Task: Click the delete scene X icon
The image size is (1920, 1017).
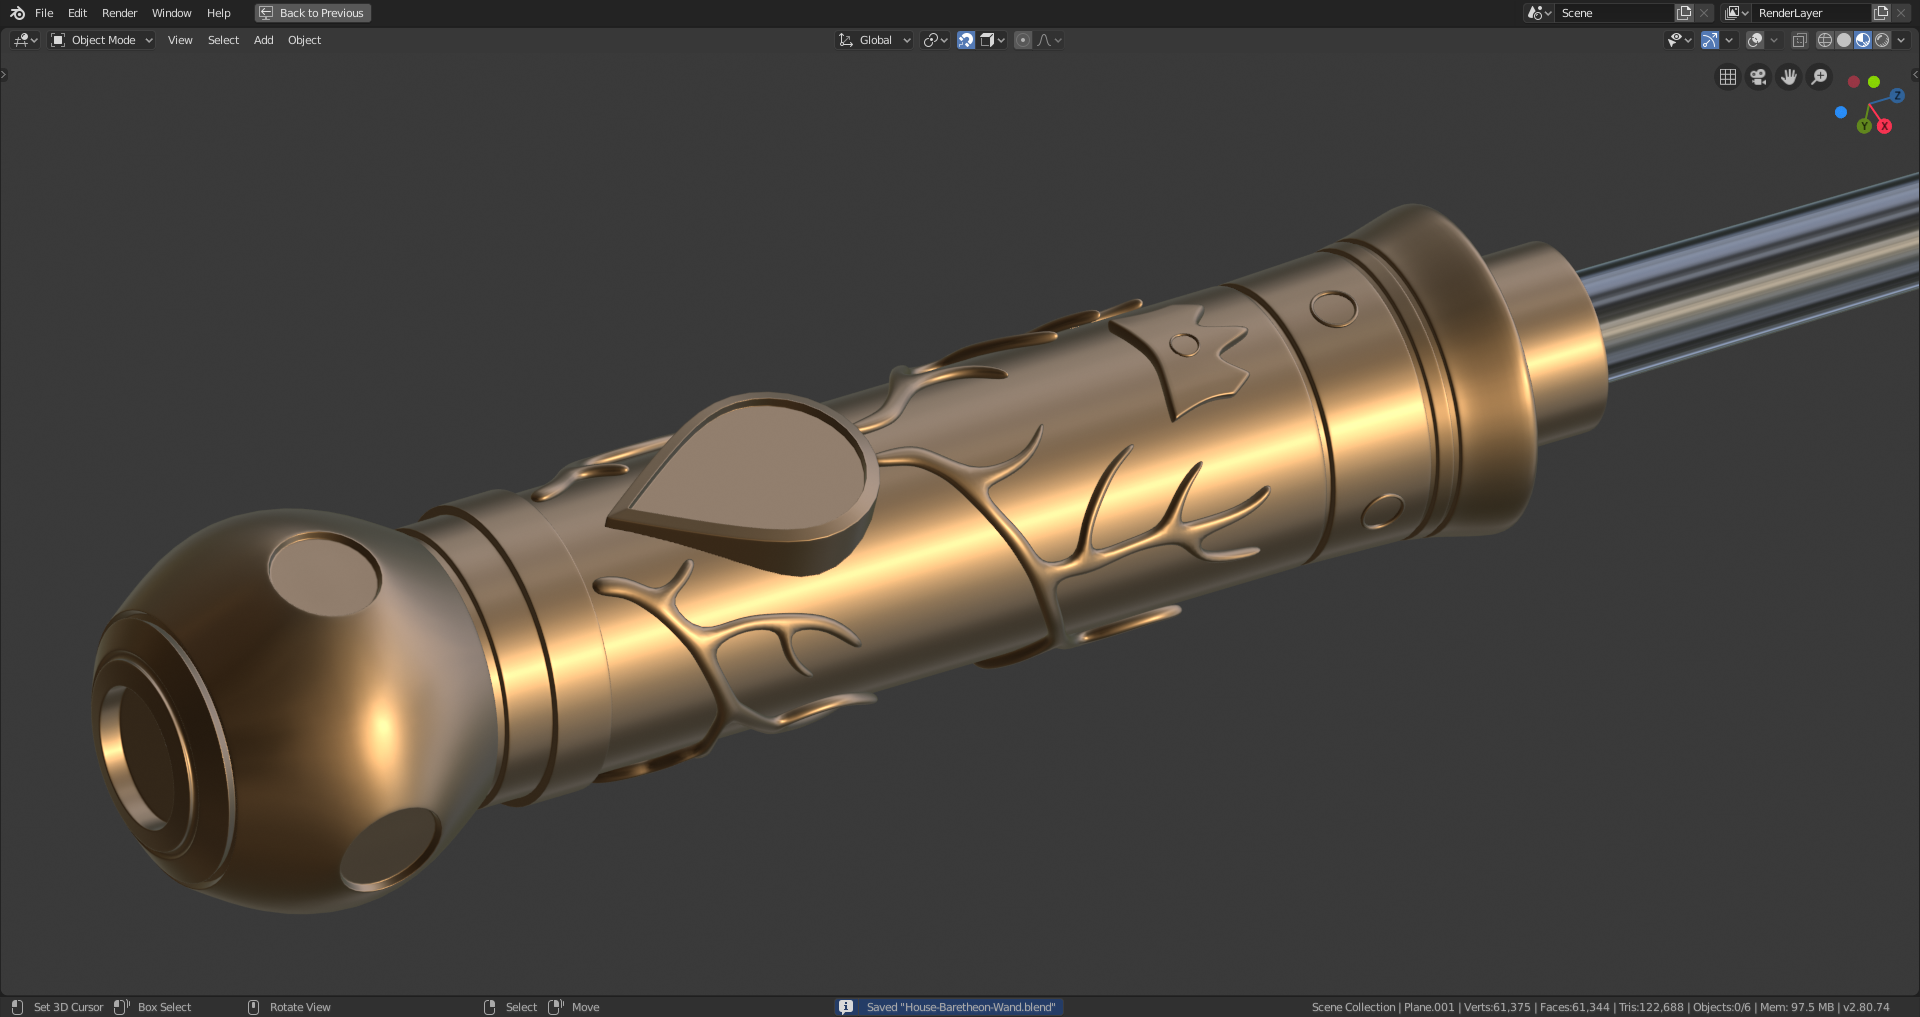Action: [1704, 13]
